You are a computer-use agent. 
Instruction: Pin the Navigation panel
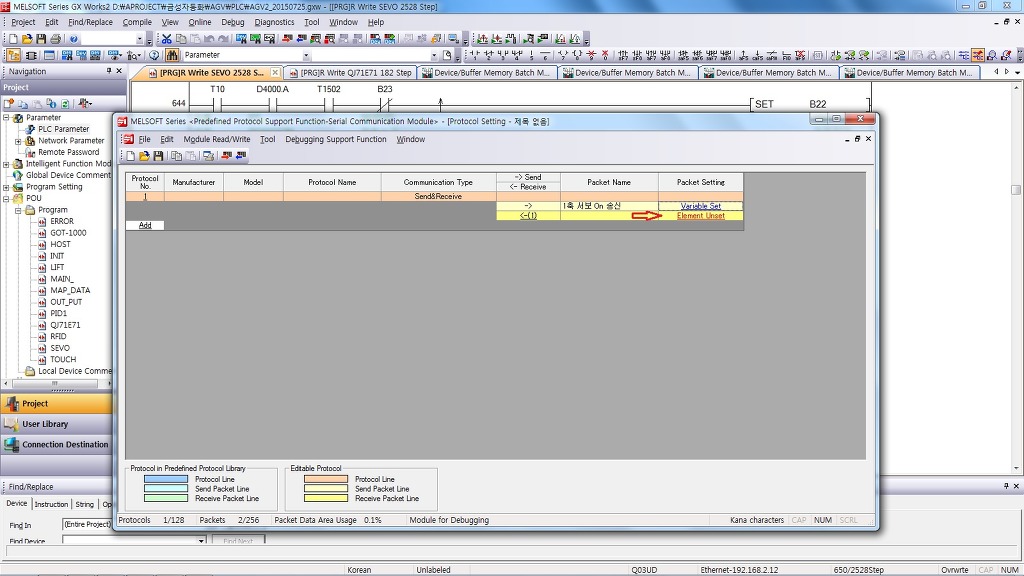click(109, 71)
